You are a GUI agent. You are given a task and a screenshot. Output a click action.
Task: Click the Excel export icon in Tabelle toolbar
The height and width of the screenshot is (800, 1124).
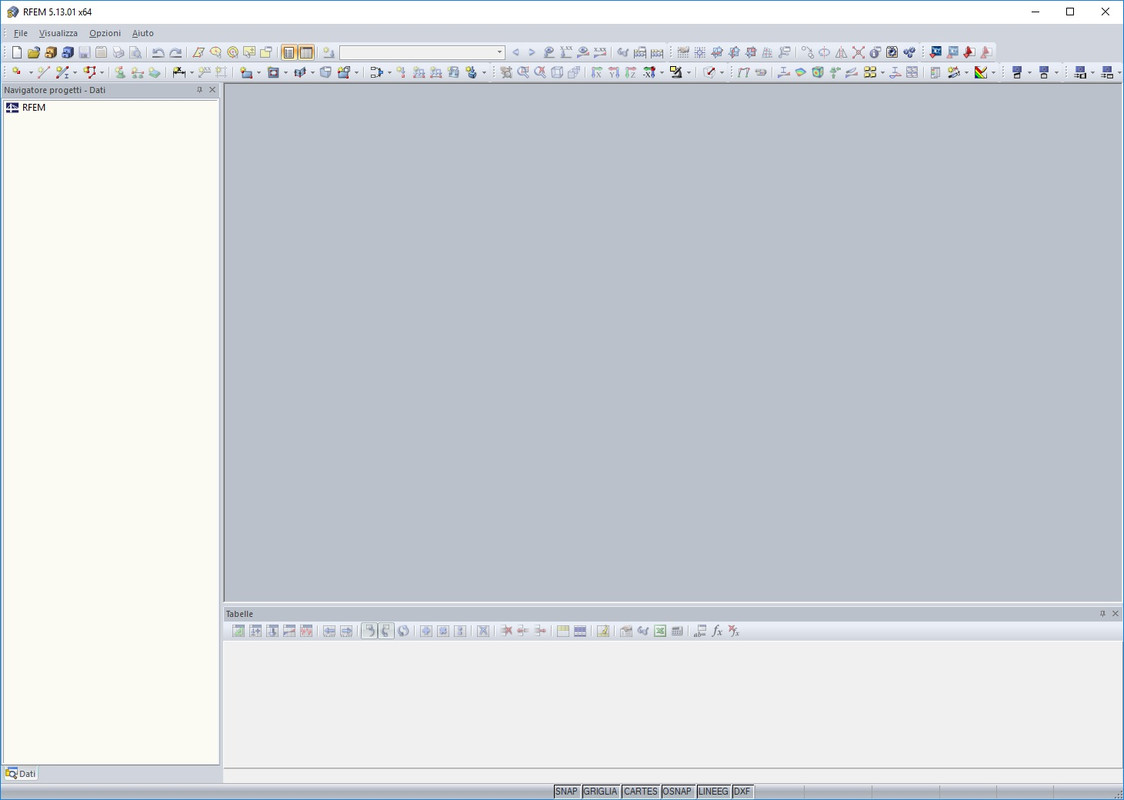coord(660,631)
